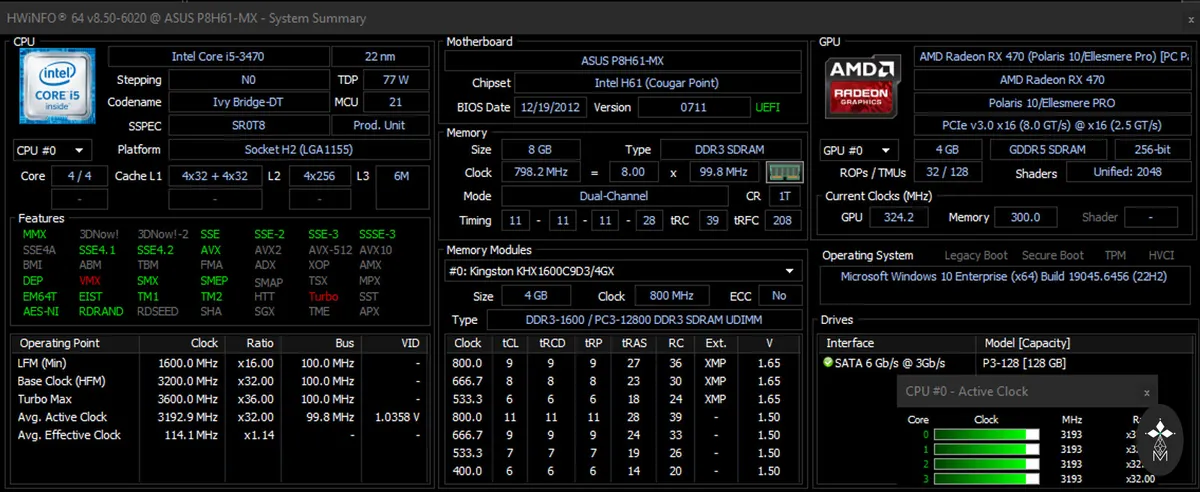Click the 4x256 L2 cache field
The image size is (1200, 492).
(320, 176)
